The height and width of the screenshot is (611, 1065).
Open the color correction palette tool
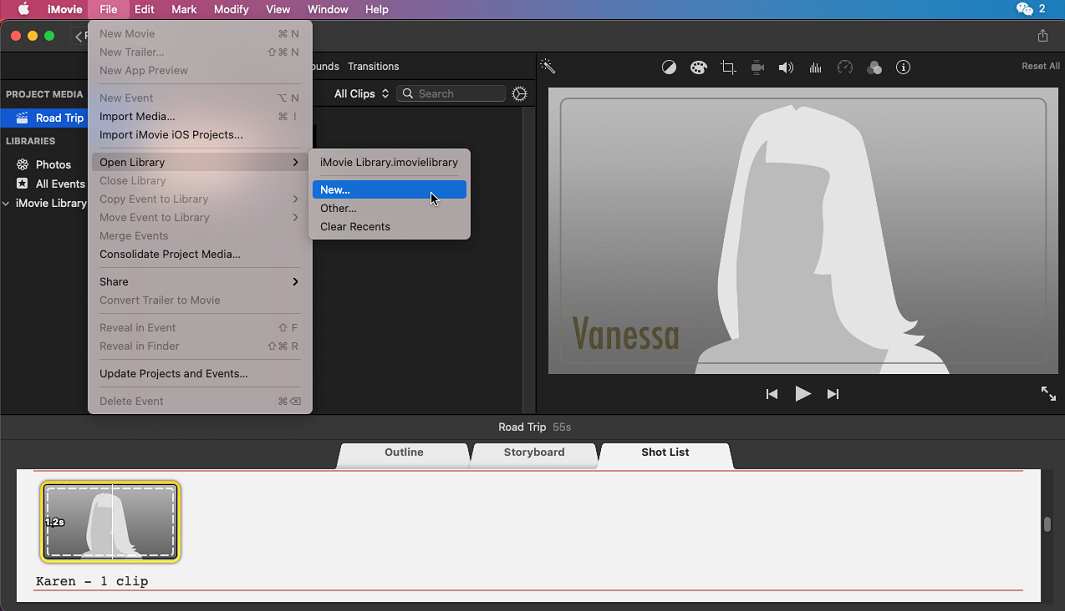click(x=698, y=67)
